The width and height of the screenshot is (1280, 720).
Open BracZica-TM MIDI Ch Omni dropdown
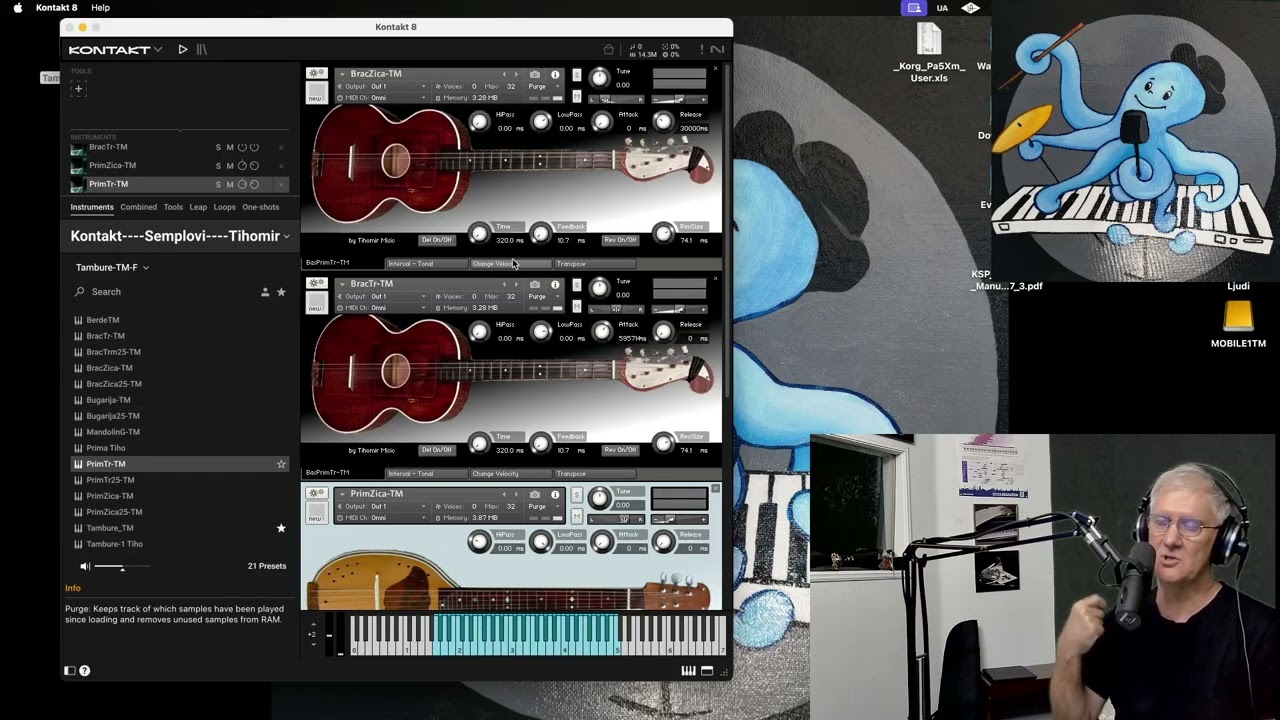click(x=383, y=98)
